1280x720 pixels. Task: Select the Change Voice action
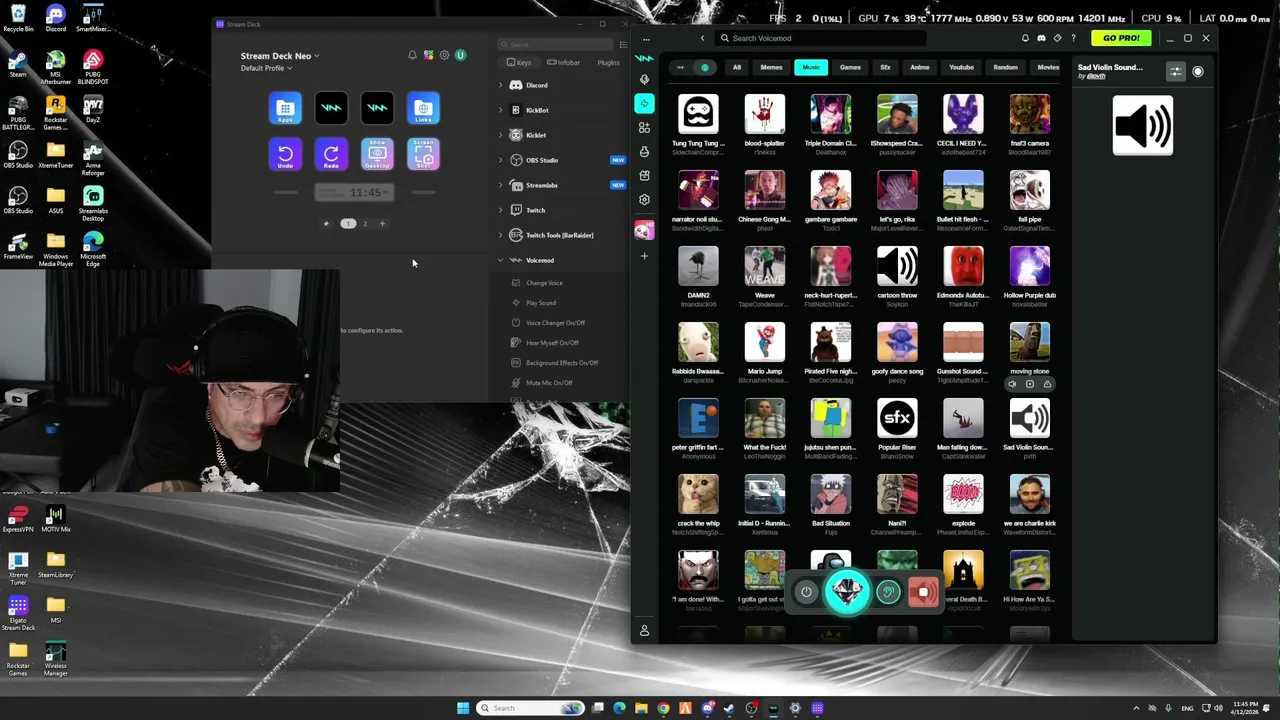pyautogui.click(x=544, y=283)
